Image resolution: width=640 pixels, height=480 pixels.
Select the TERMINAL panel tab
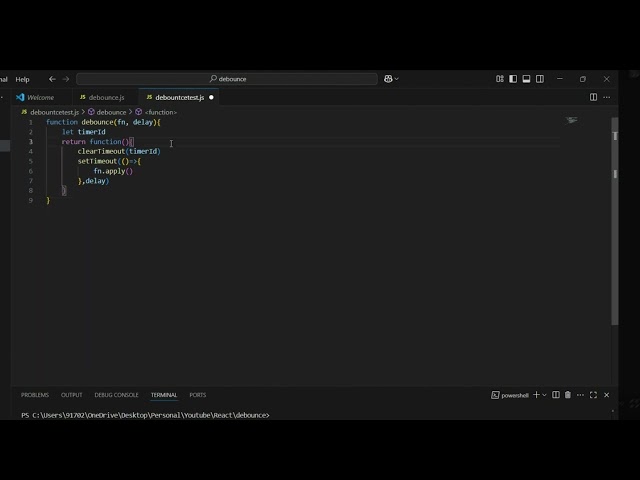click(x=164, y=395)
